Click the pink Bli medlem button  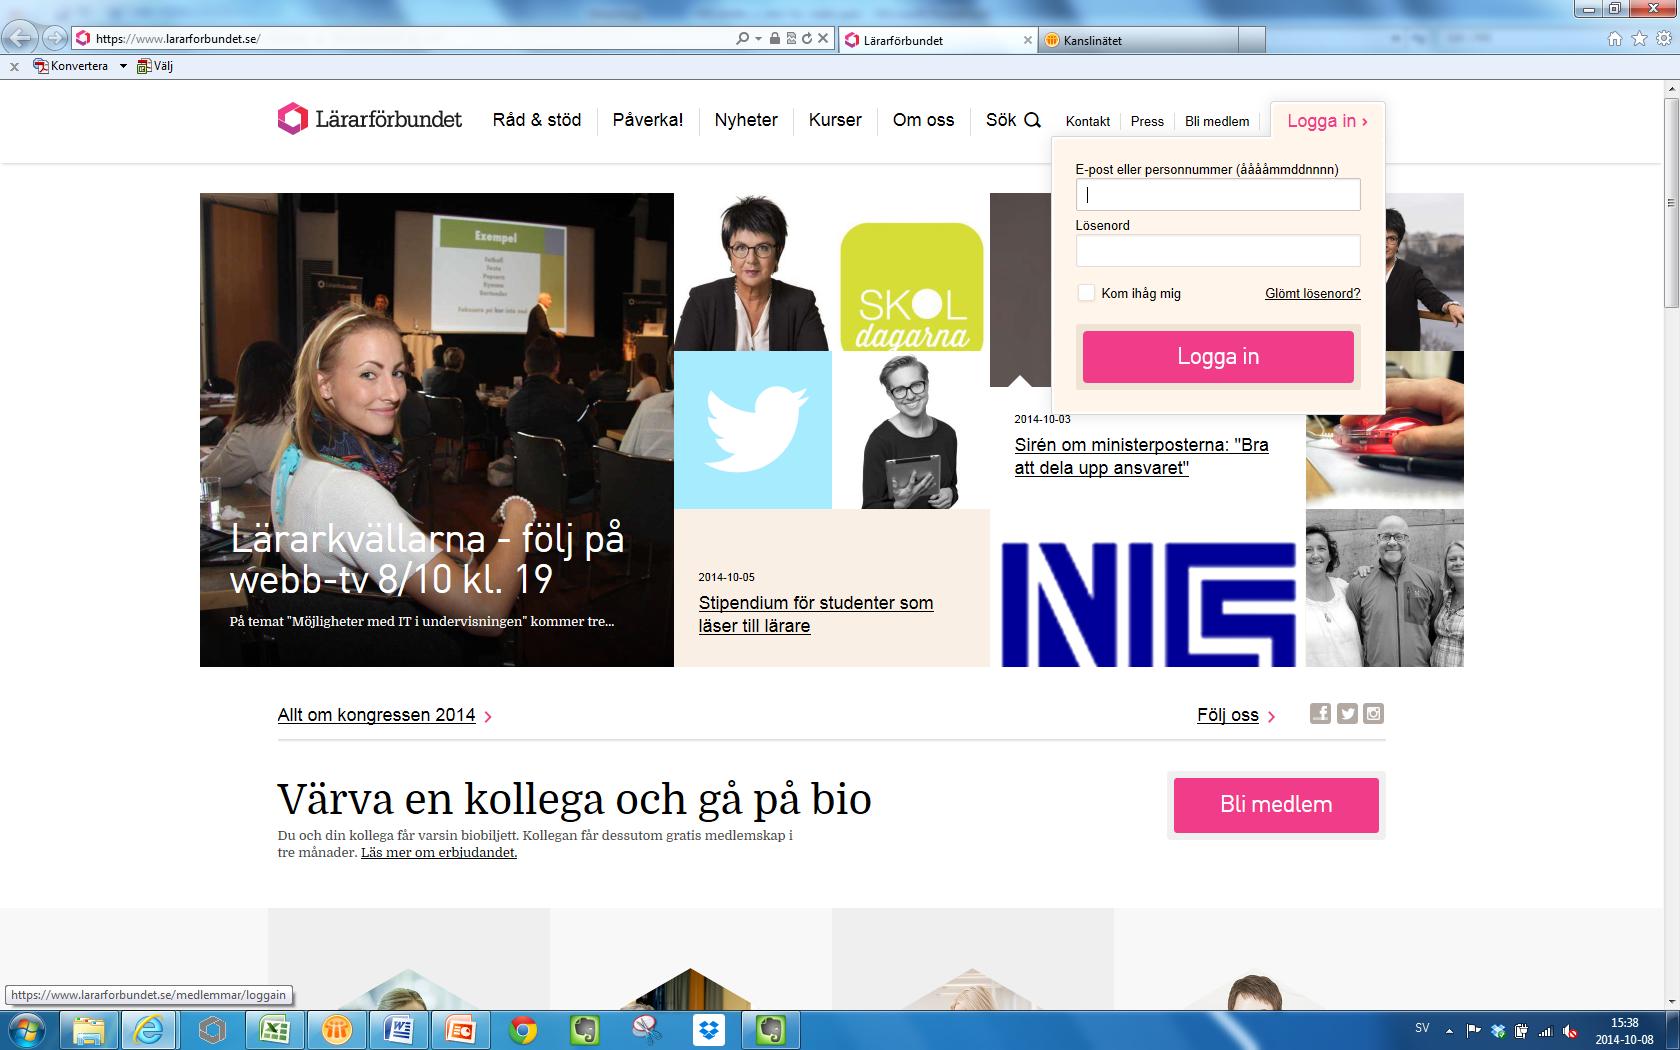[x=1276, y=805]
